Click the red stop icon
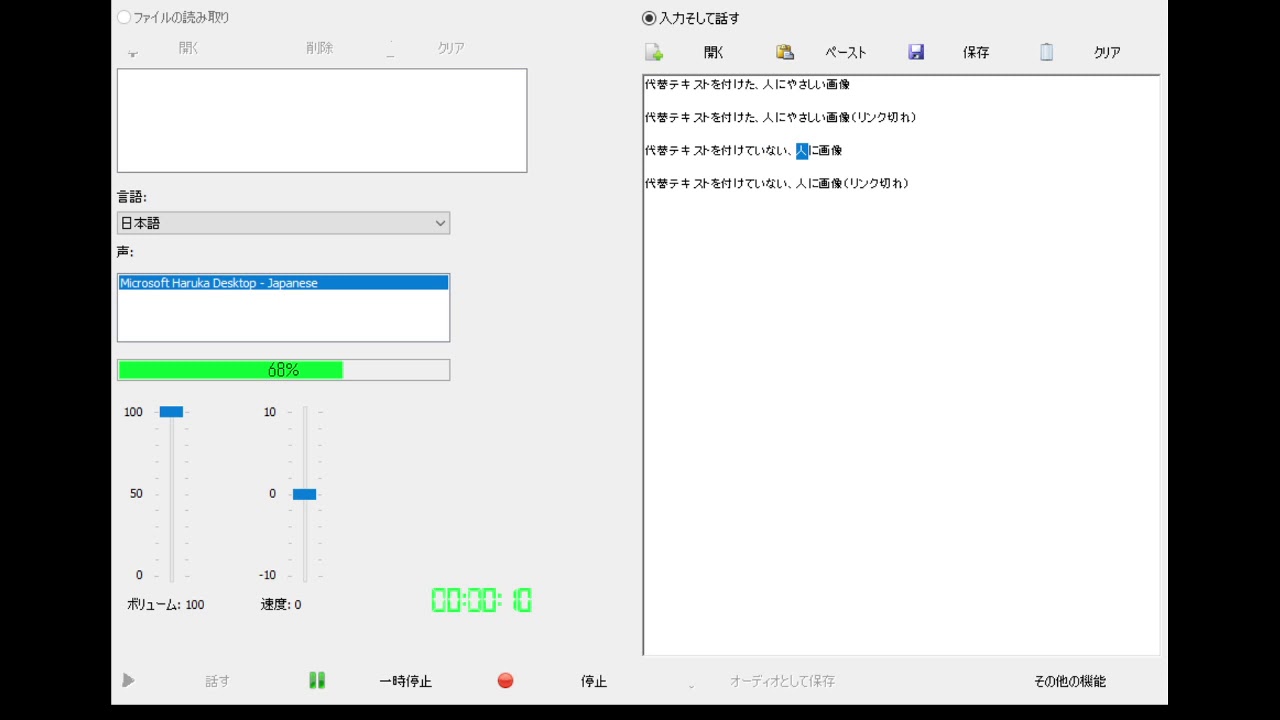Viewport: 1280px width, 720px height. click(505, 681)
